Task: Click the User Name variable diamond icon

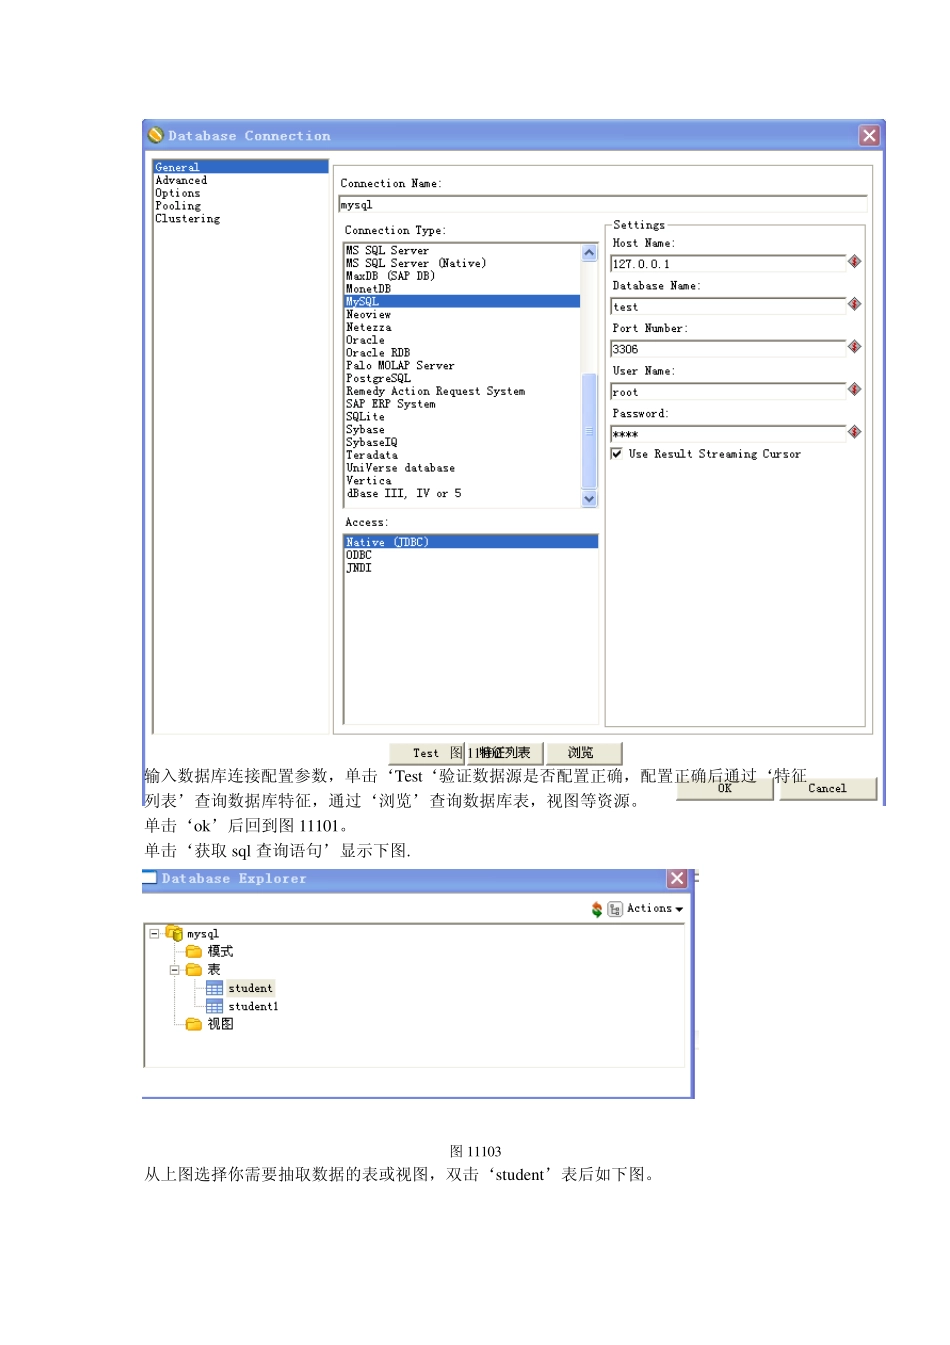Action: [x=854, y=389]
